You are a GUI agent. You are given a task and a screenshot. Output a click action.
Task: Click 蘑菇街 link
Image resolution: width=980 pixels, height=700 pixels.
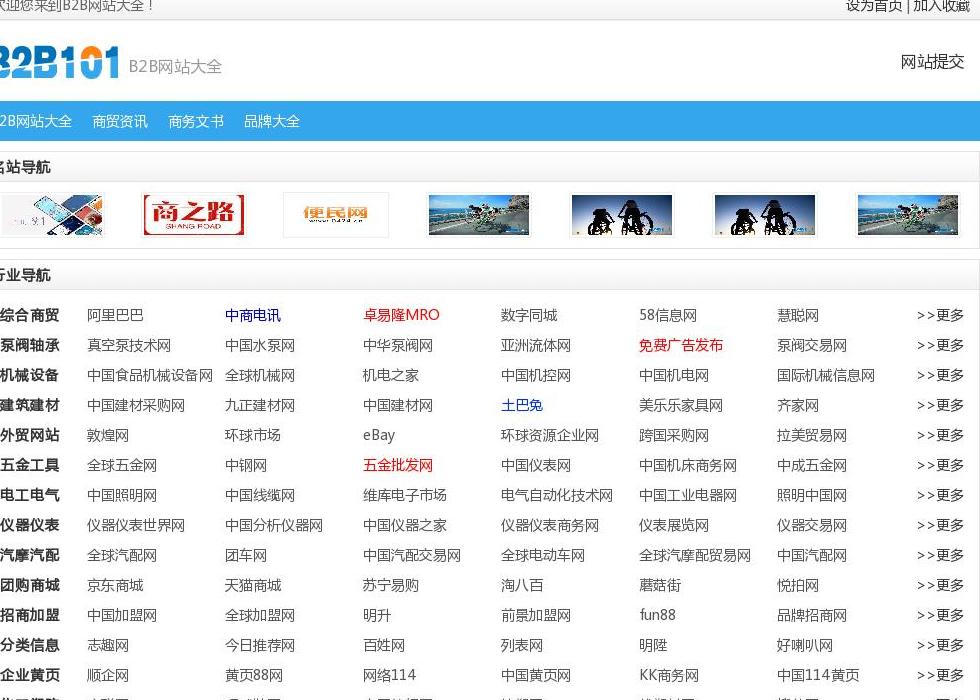[660, 585]
